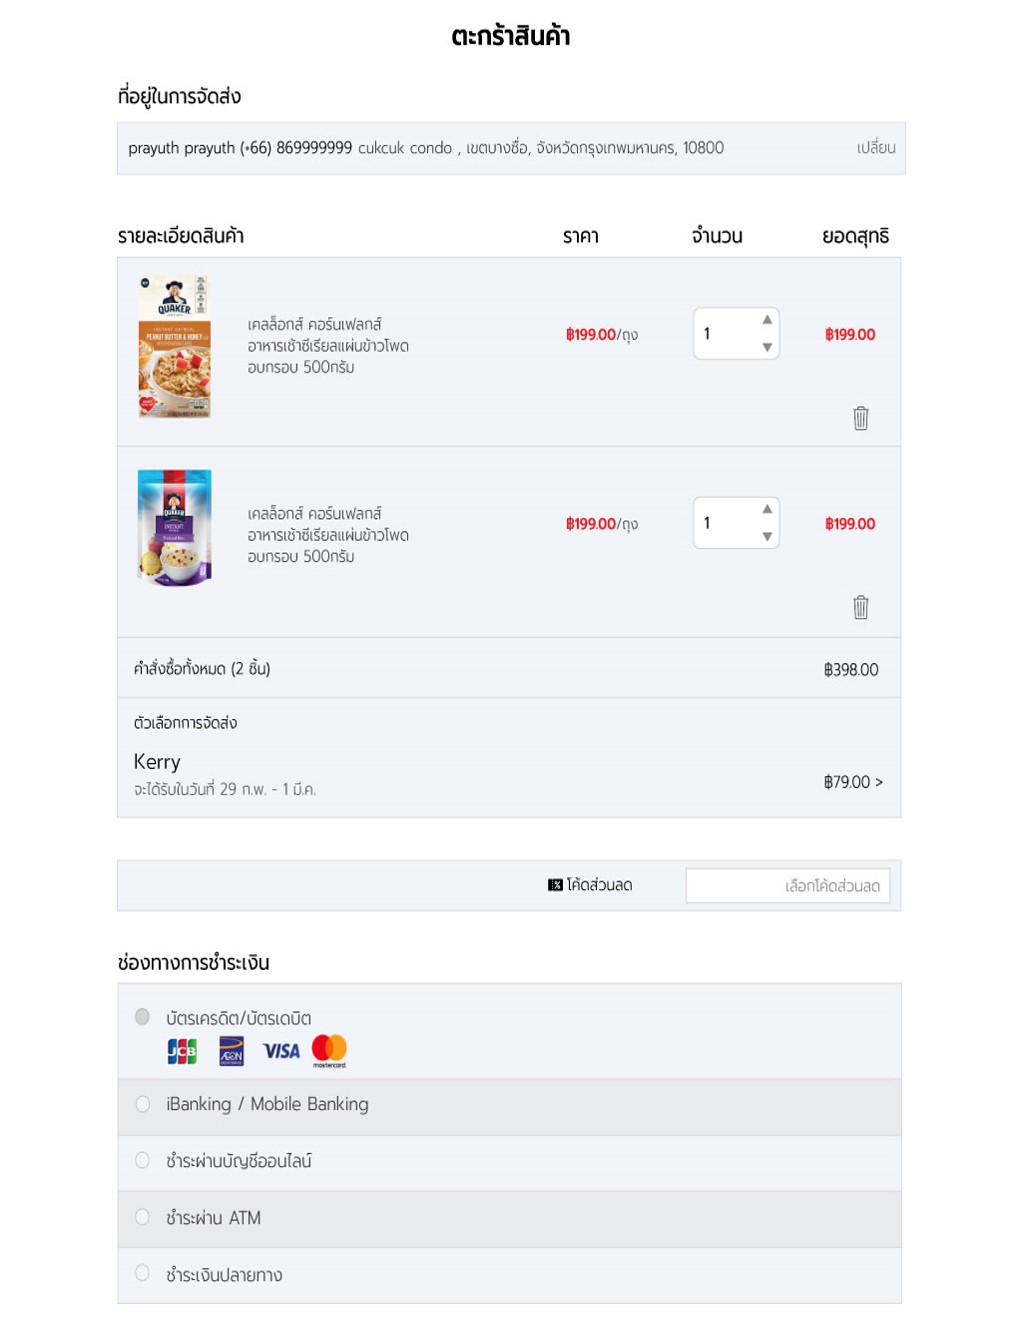Choose ชำระผ่าน ATM payment option

[143, 1217]
